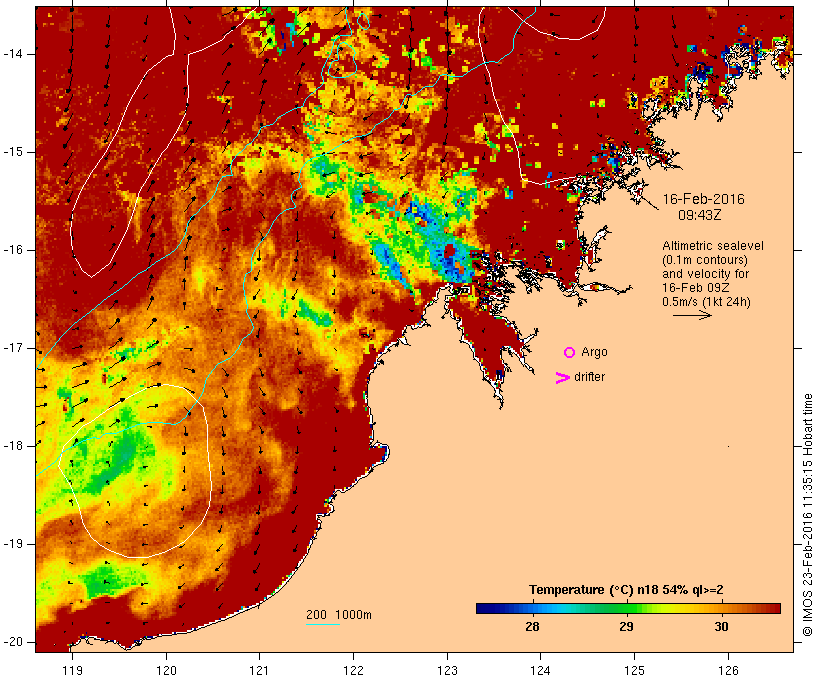
Task: Click the 'Temperature (°C) n18 54% ql>=2' title
Action: click(x=626, y=590)
